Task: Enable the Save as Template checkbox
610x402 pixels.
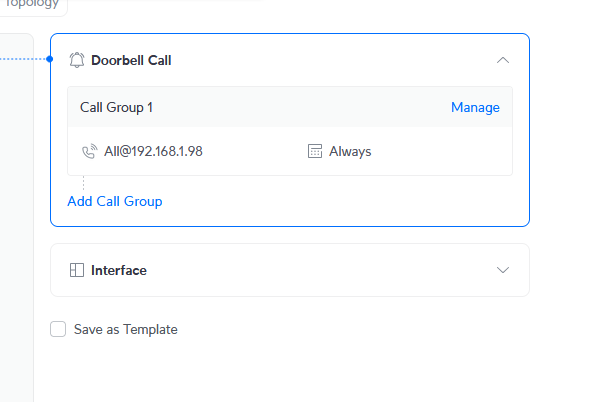Action: pyautogui.click(x=58, y=329)
